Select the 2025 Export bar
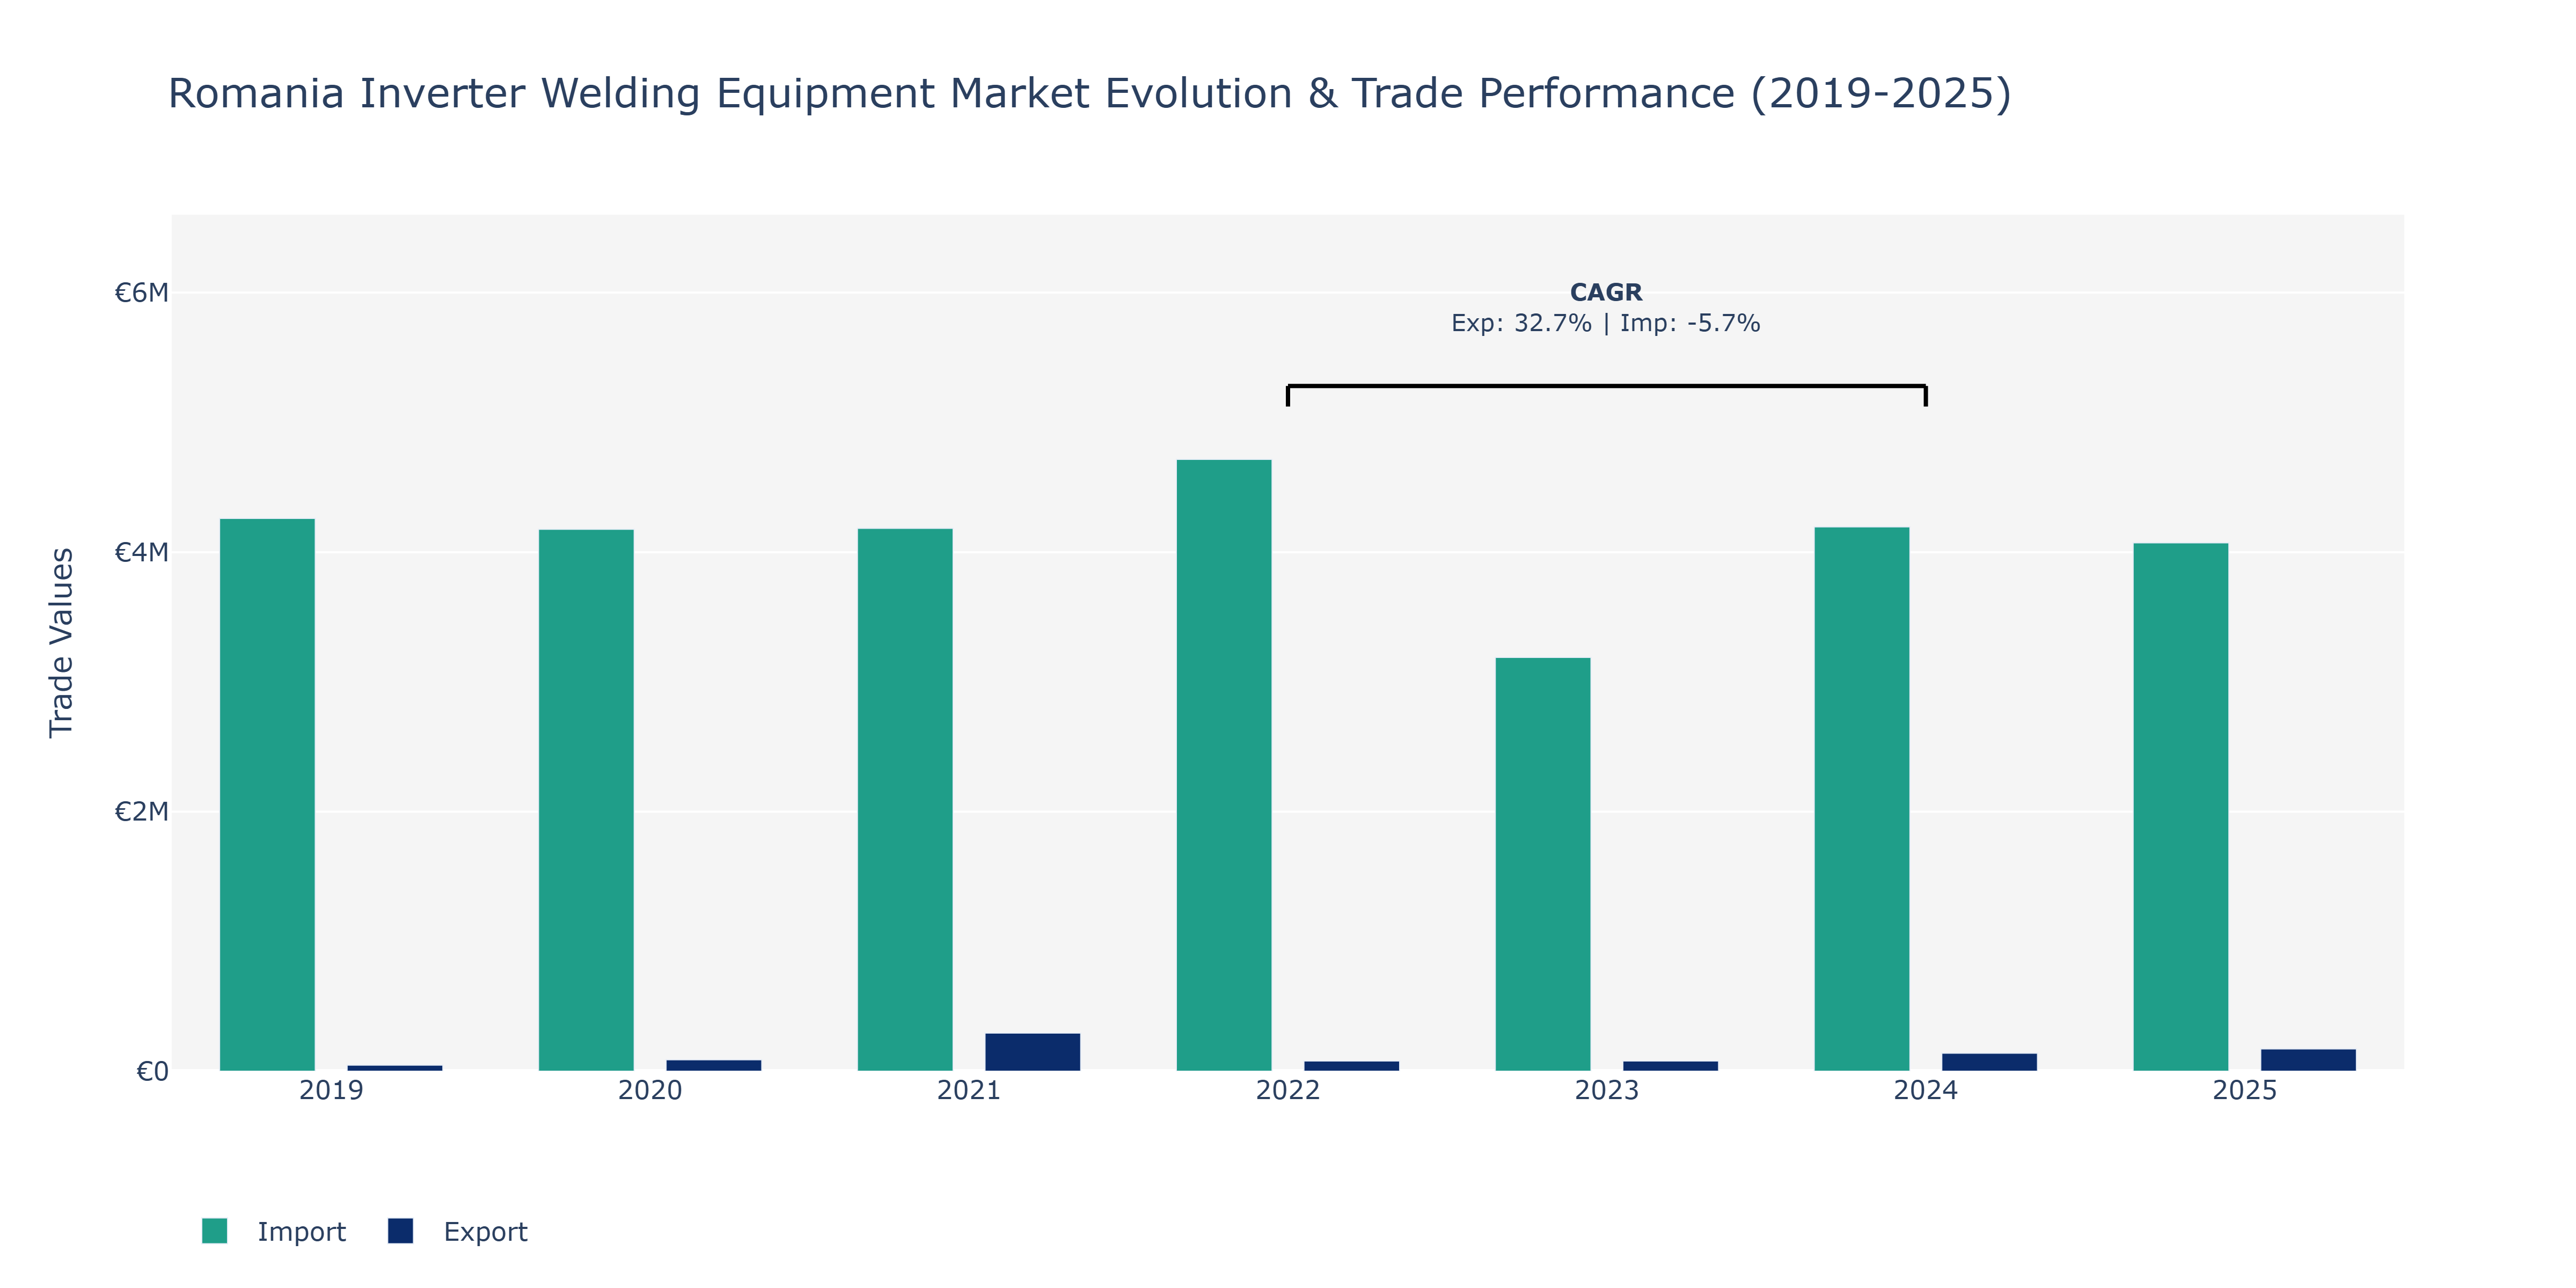2576x1288 pixels. 2309,1060
